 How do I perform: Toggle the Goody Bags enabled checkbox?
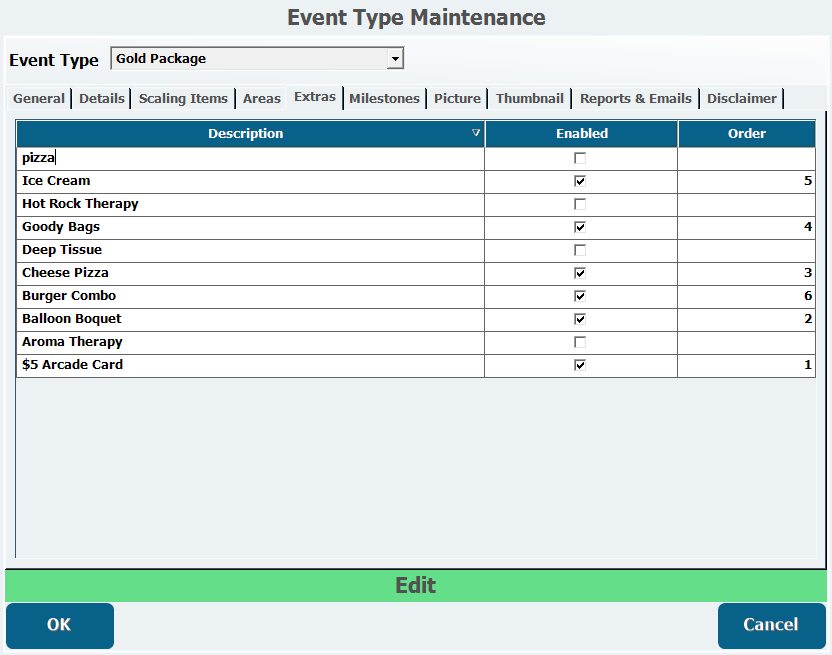tap(580, 227)
